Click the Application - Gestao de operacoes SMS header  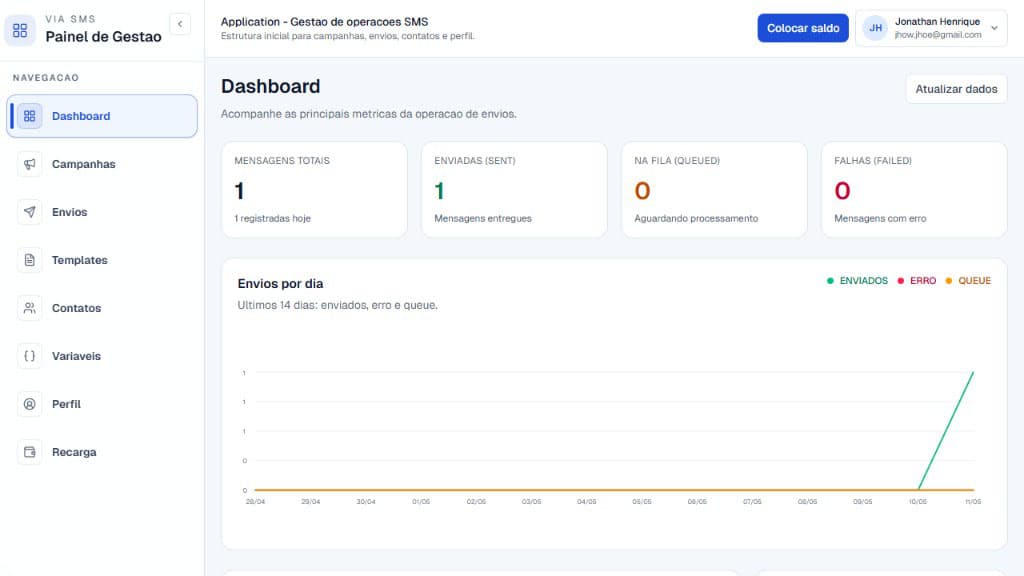click(x=325, y=22)
